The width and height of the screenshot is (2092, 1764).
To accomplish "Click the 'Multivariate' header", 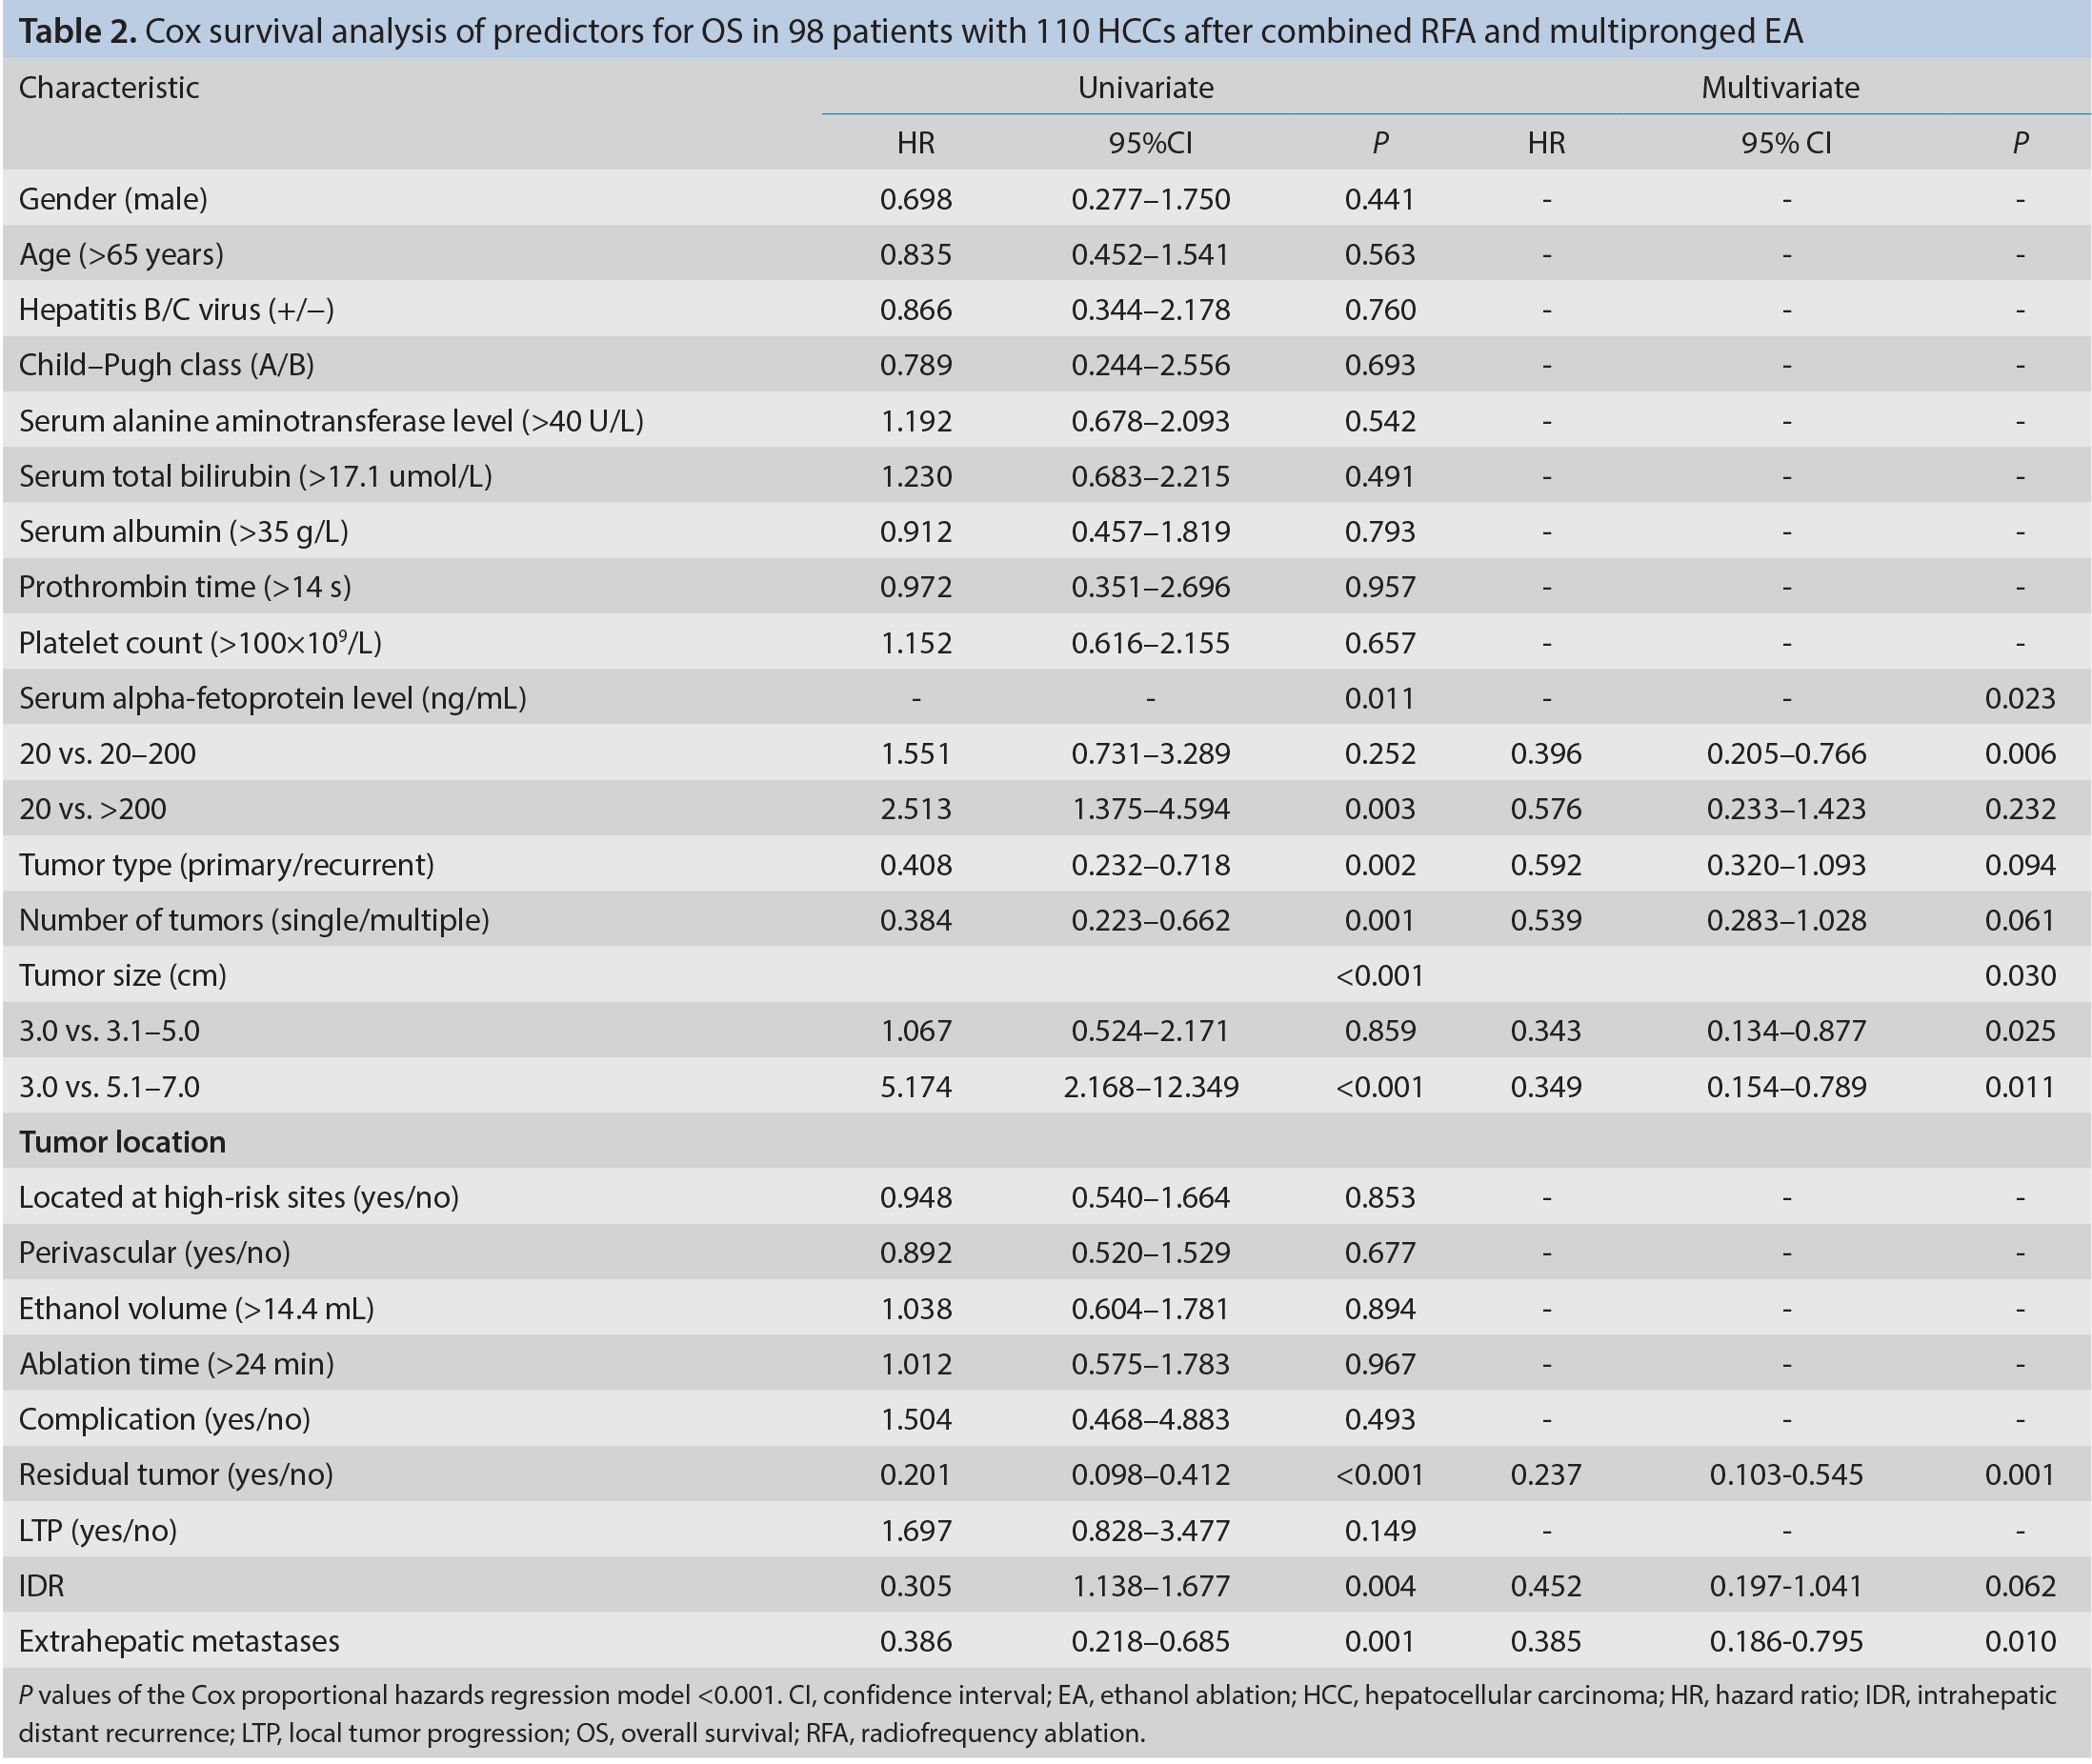I will [x=1780, y=88].
